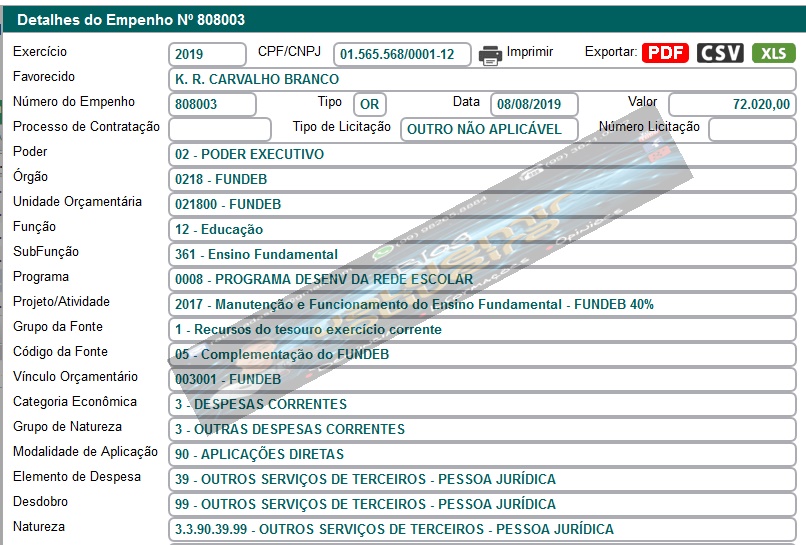Image resolution: width=806 pixels, height=545 pixels.
Task: Click the empty Processo de Contratação field
Action: click(x=220, y=129)
